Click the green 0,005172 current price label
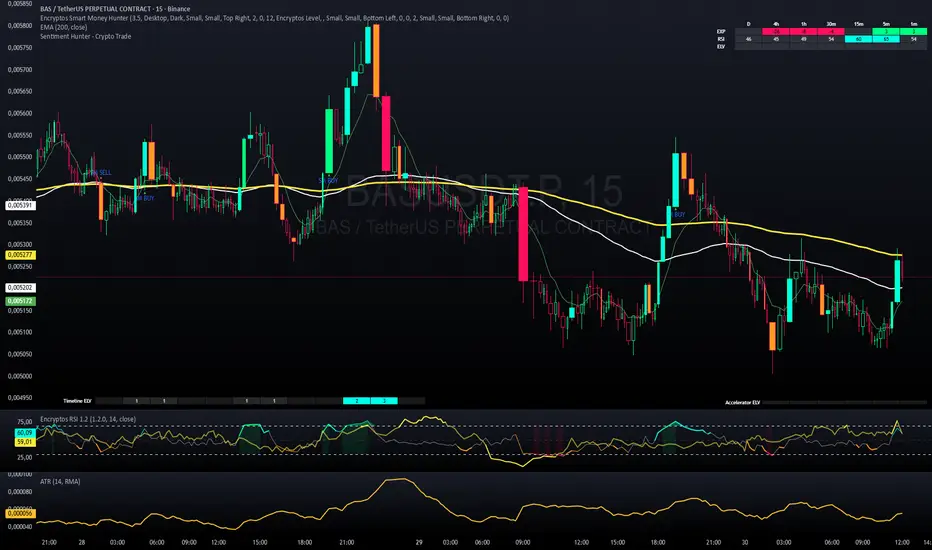 (x=20, y=301)
